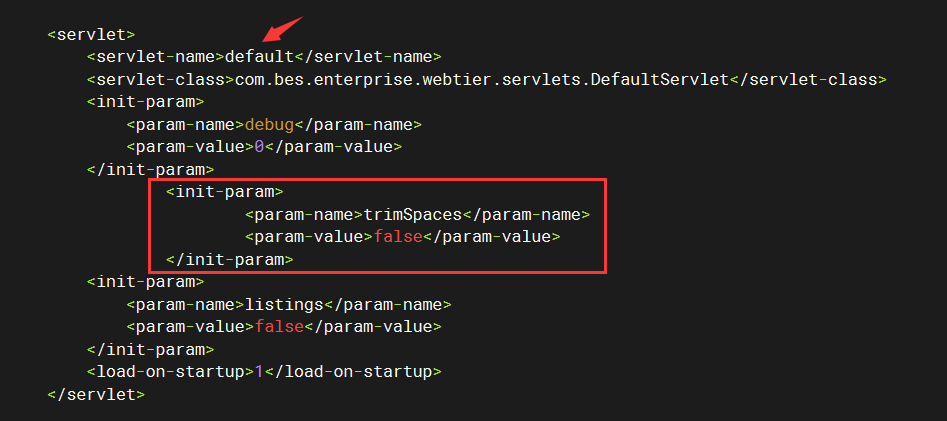Click the load-on-startup value 1
947x421 pixels.
click(x=259, y=371)
